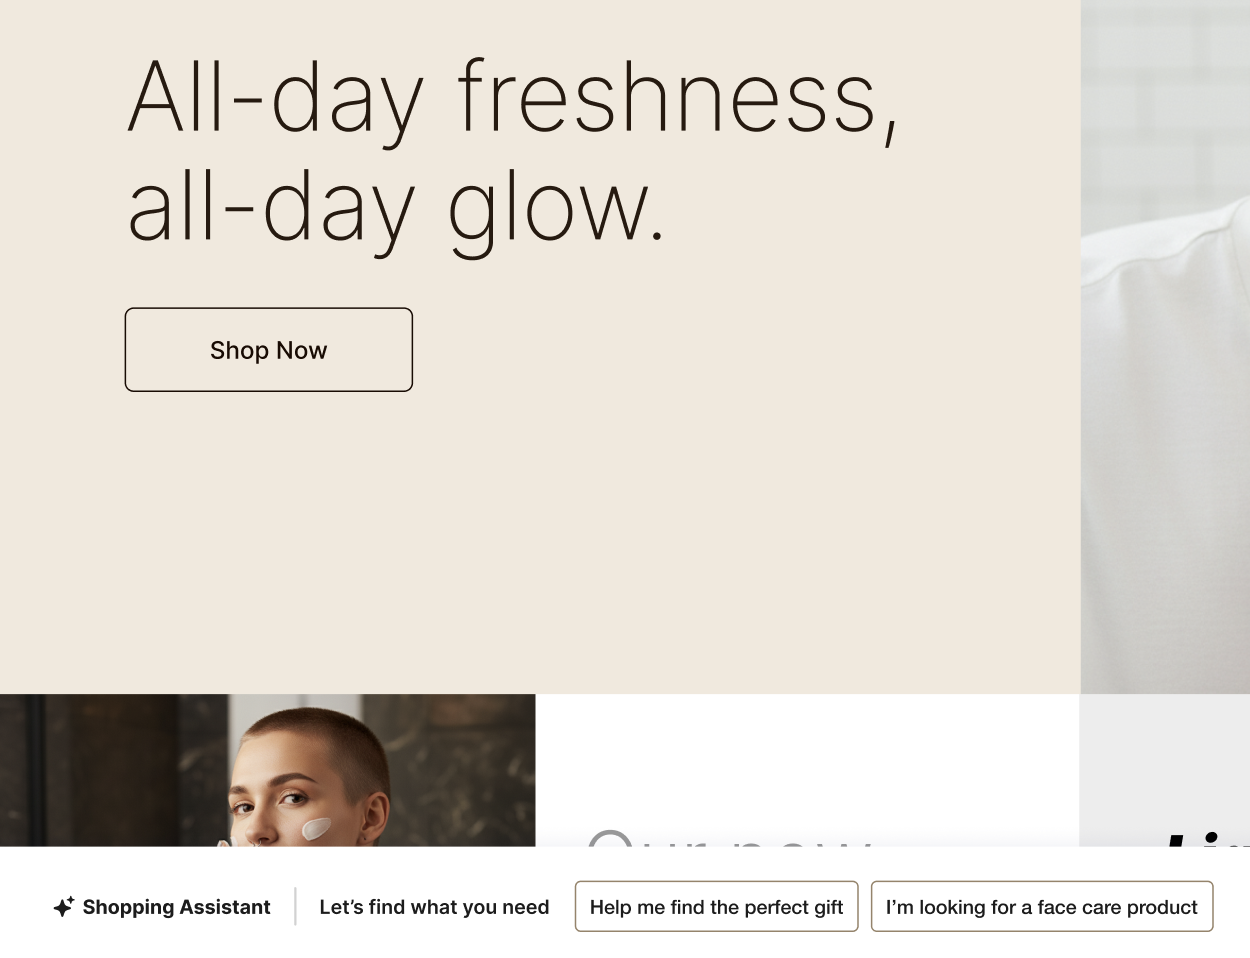Click "Let's find what you need" text
Image resolution: width=1250 pixels, height=958 pixels.
click(x=434, y=907)
